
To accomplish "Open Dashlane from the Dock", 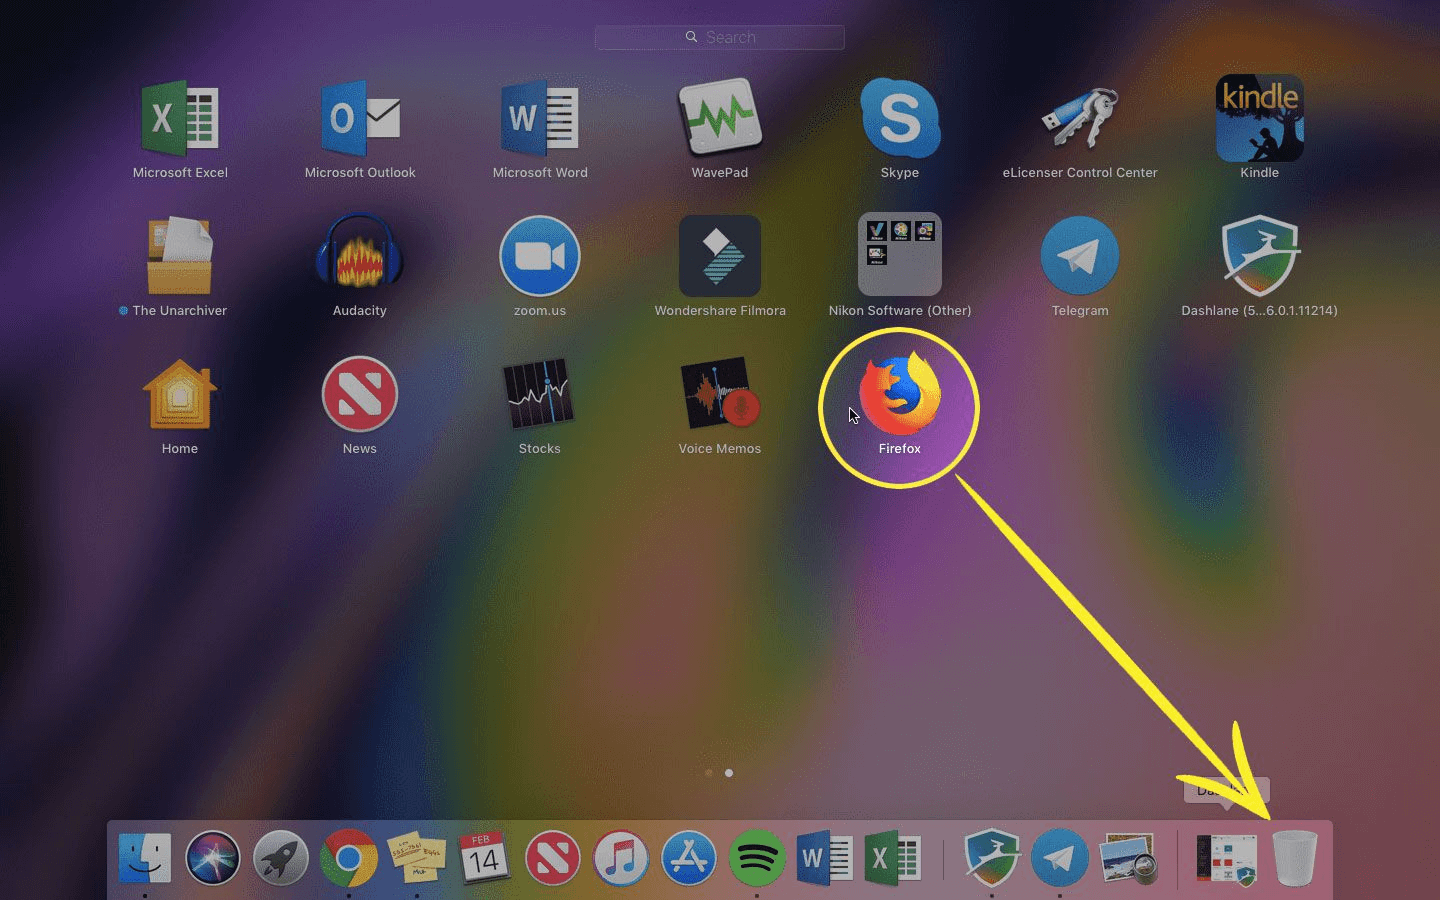I will [992, 858].
